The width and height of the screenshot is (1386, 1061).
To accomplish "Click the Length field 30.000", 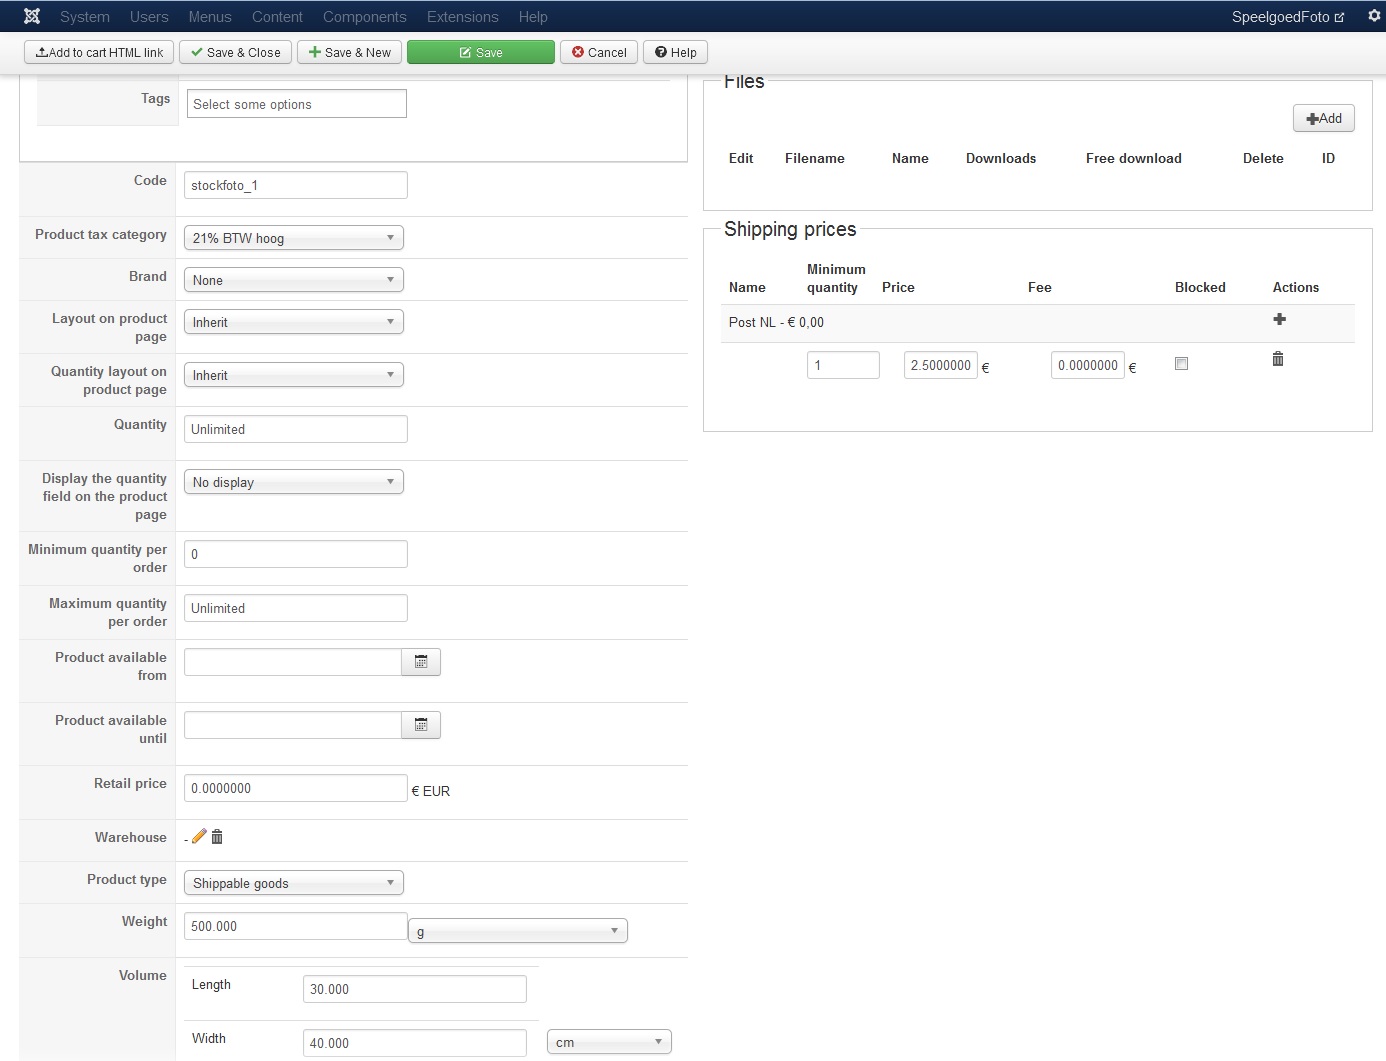I will coord(415,989).
